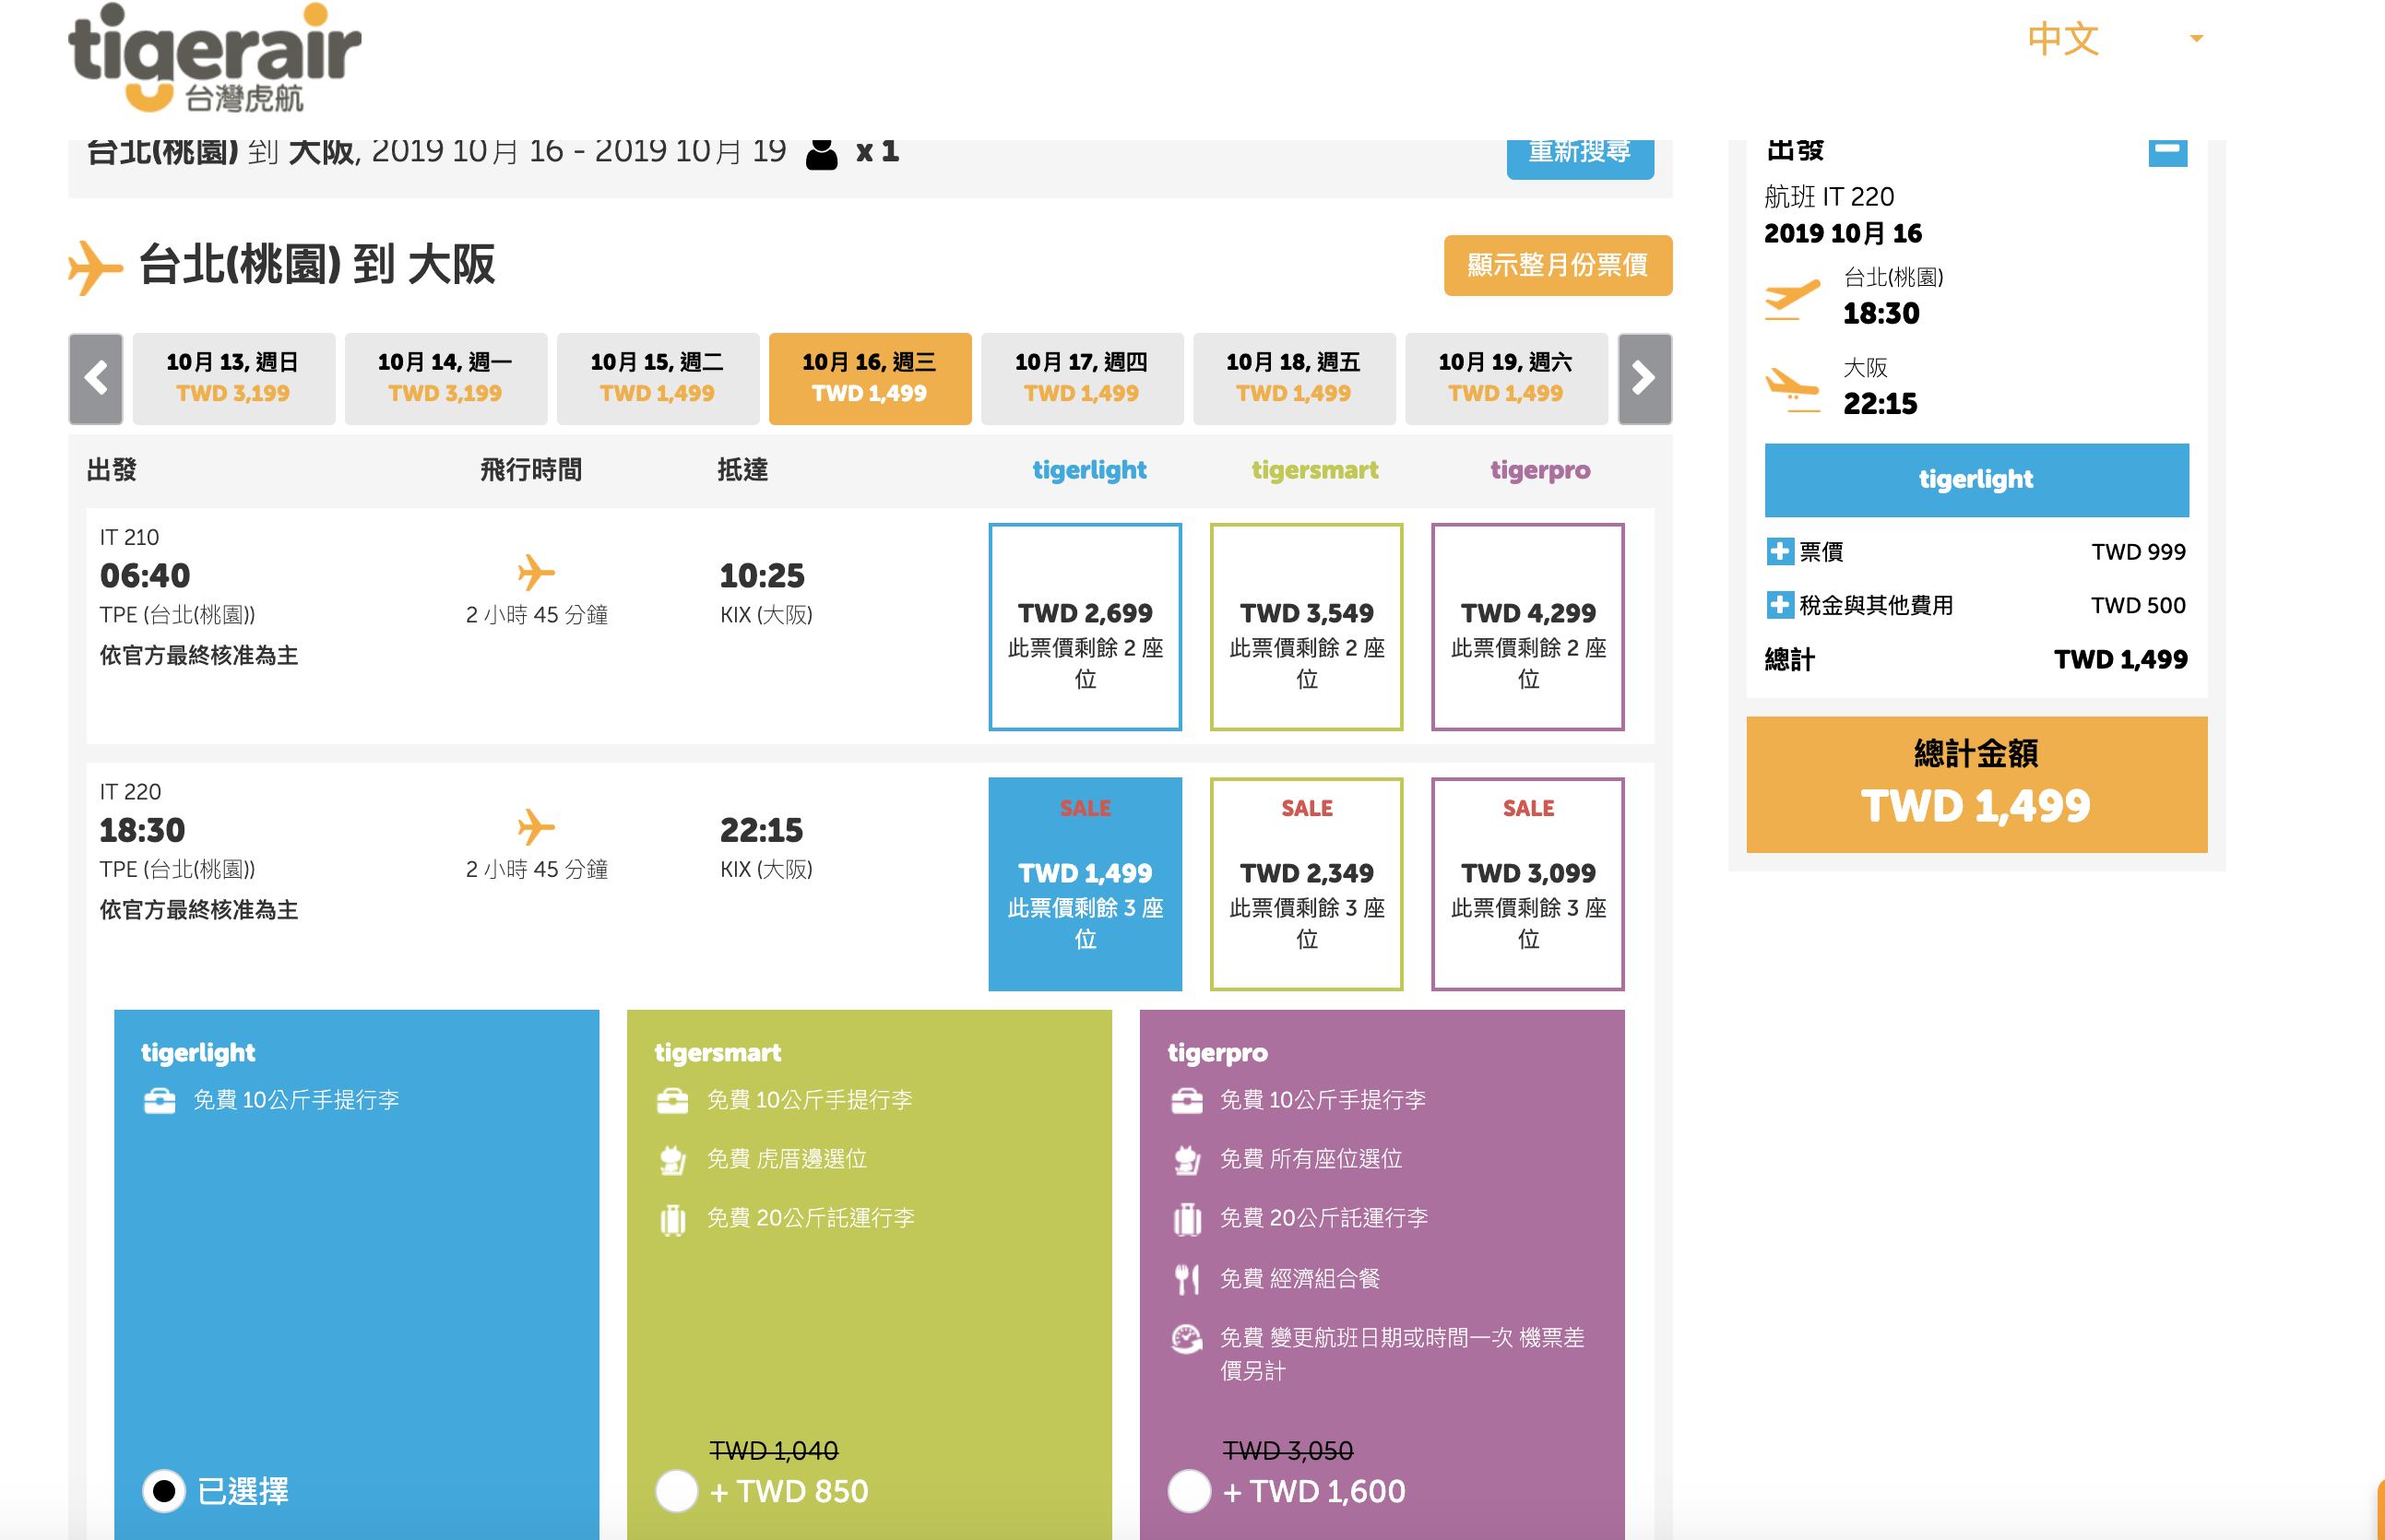Screen dimensions: 2385x1540
Task: Click the tigerpro column header
Action: pyautogui.click(x=1539, y=470)
